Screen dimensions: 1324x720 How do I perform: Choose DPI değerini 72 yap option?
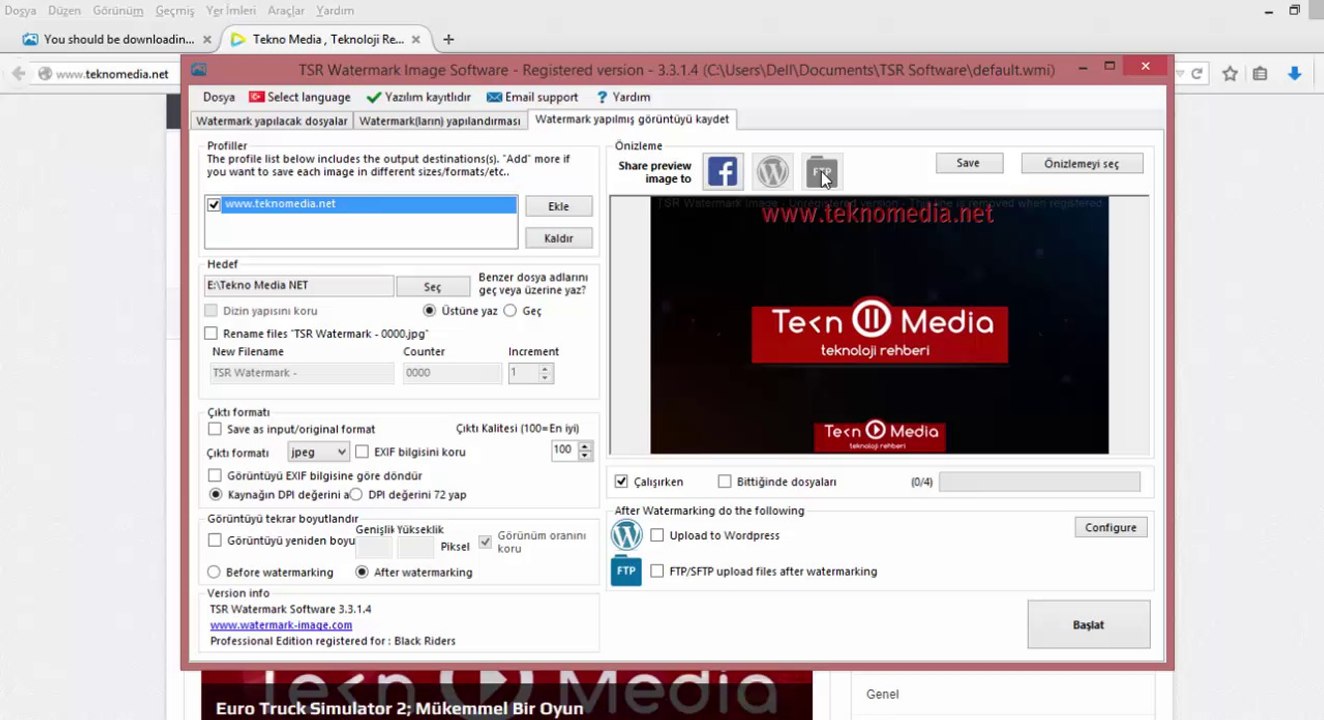tap(356, 495)
